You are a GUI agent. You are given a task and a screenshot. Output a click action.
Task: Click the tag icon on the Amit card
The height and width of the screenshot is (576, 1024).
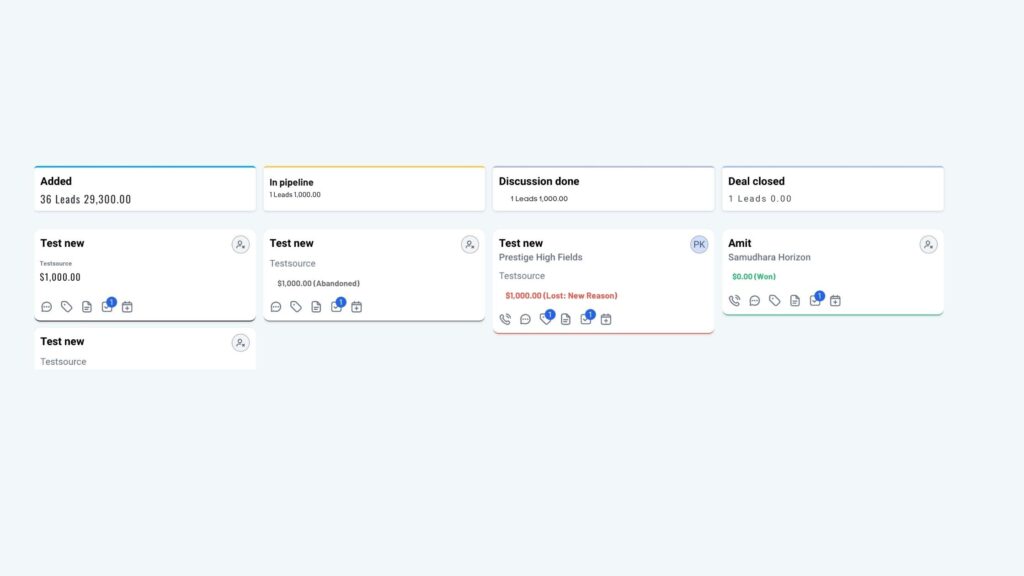coord(773,300)
